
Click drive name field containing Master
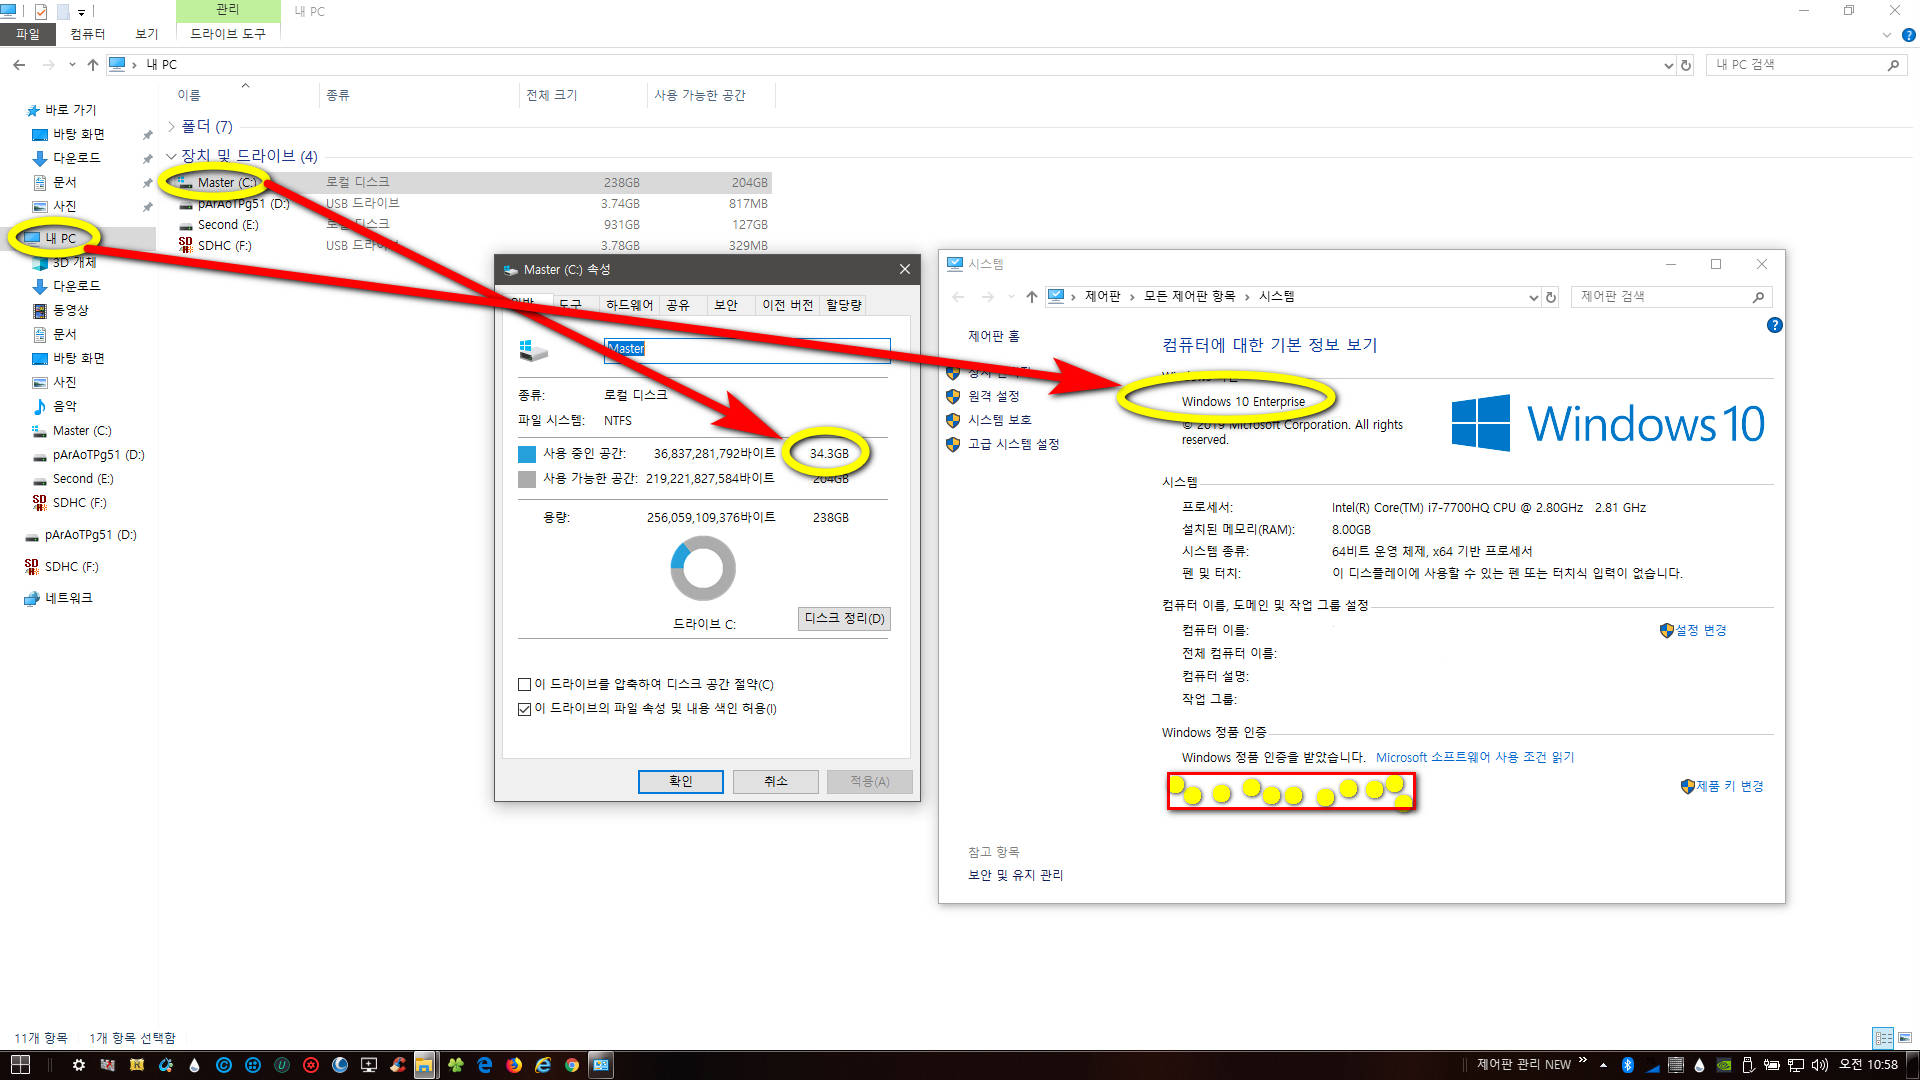[x=746, y=349]
